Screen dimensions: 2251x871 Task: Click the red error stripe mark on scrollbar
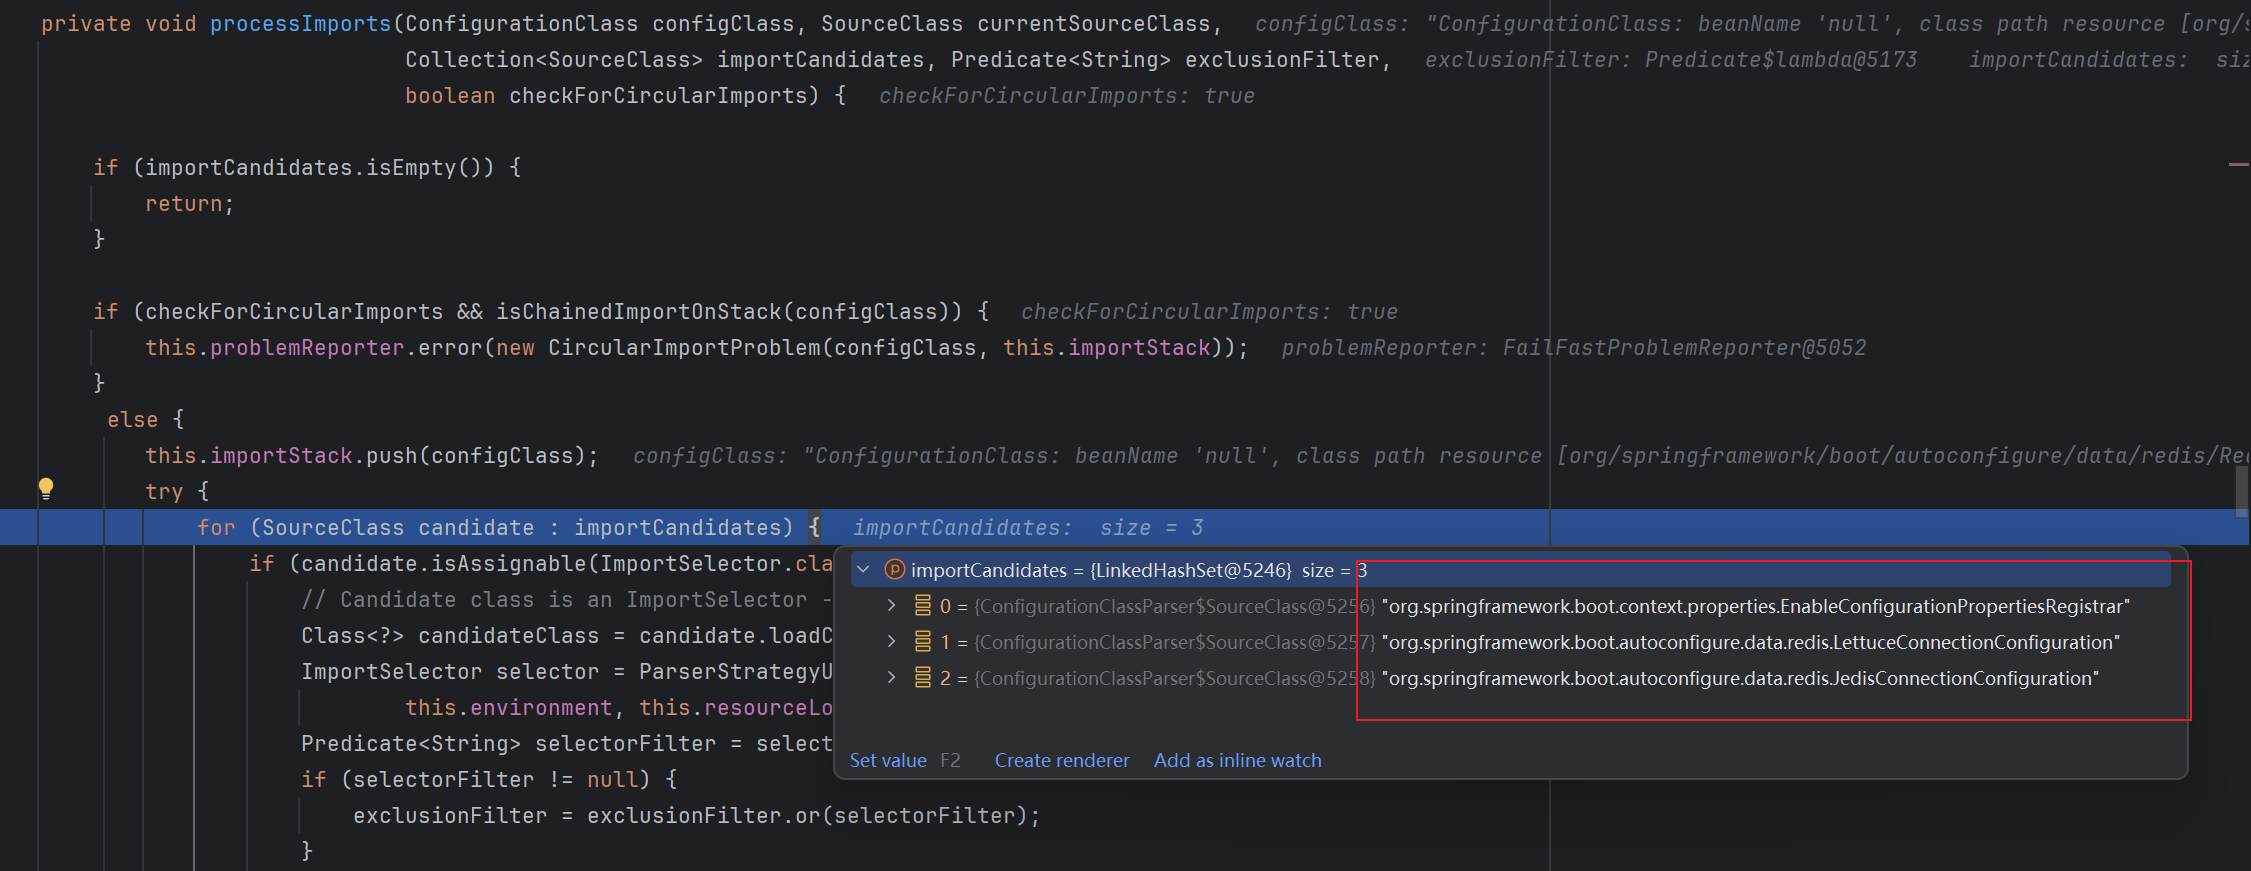coord(2239,164)
